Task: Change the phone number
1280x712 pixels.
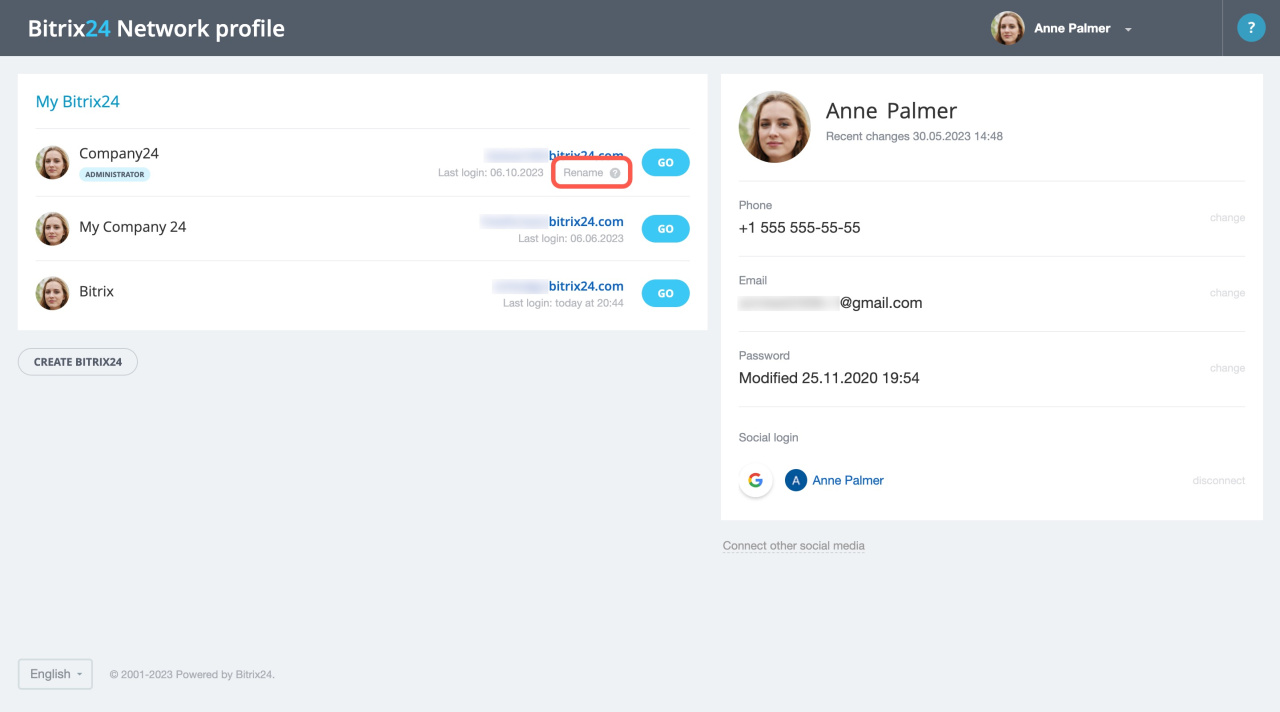Action: click(x=1227, y=218)
